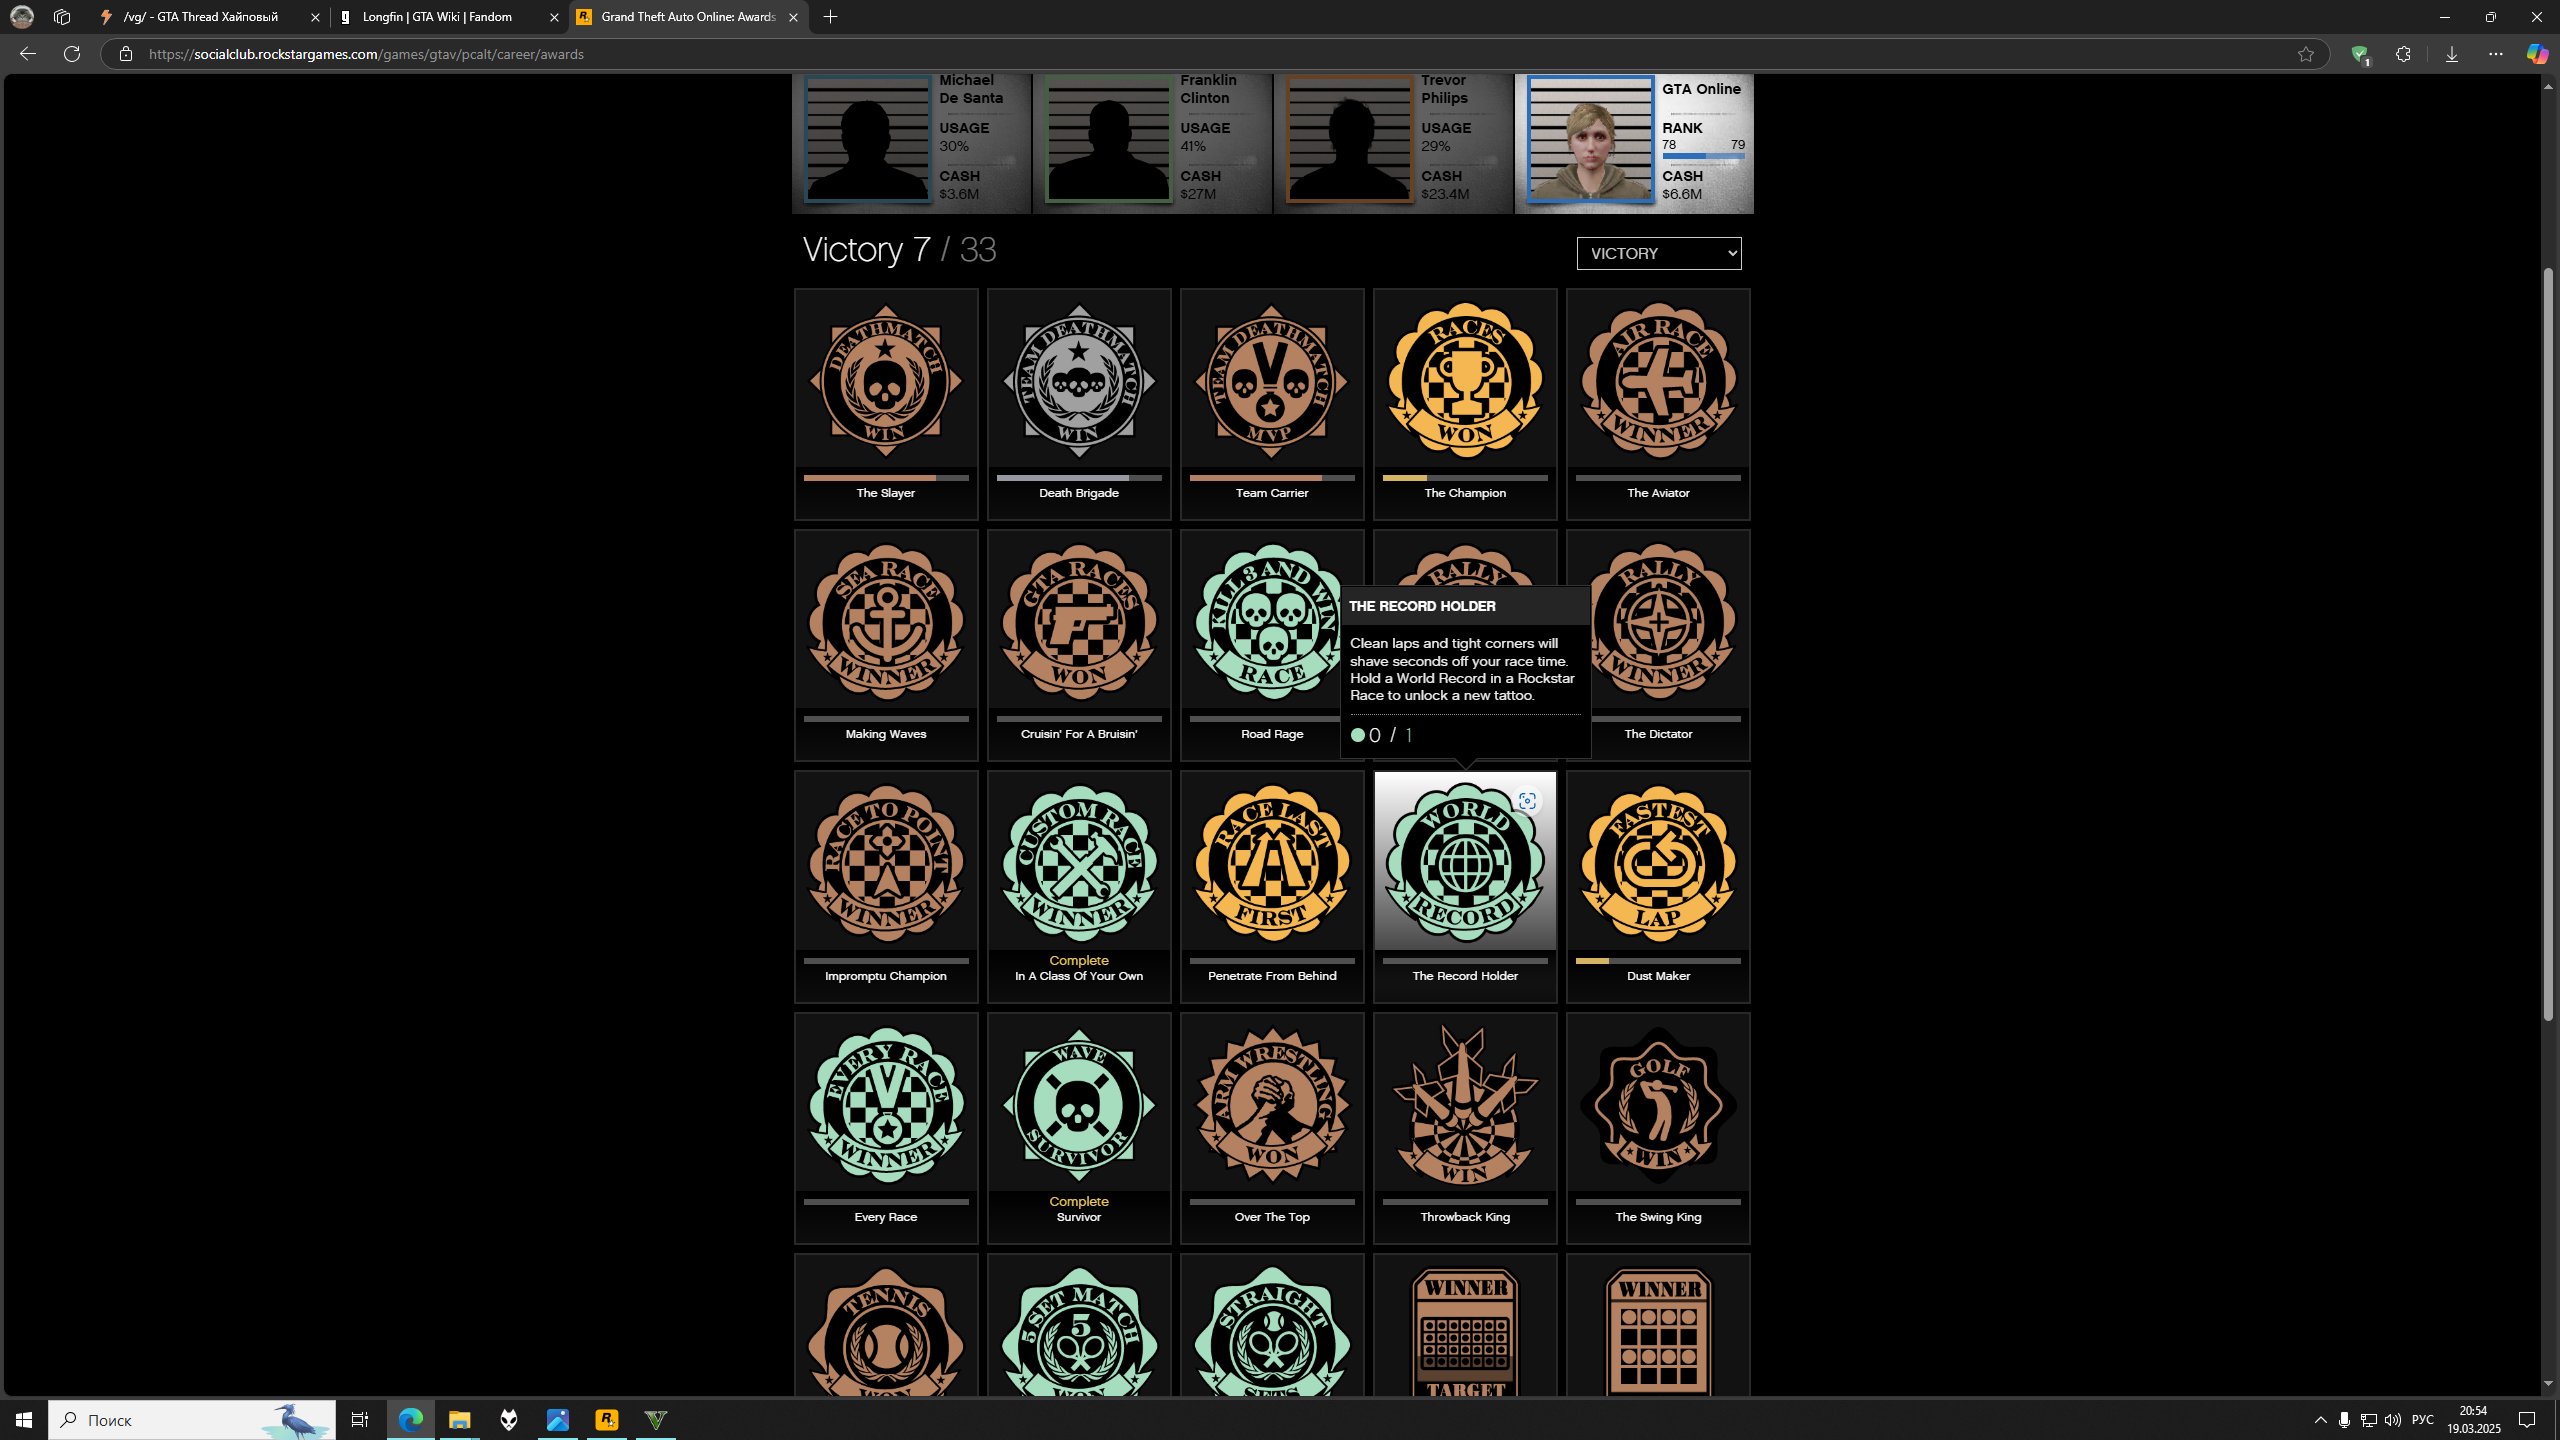Click the Every Race winner badge
Image resolution: width=2560 pixels, height=1440 pixels.
(885, 1105)
